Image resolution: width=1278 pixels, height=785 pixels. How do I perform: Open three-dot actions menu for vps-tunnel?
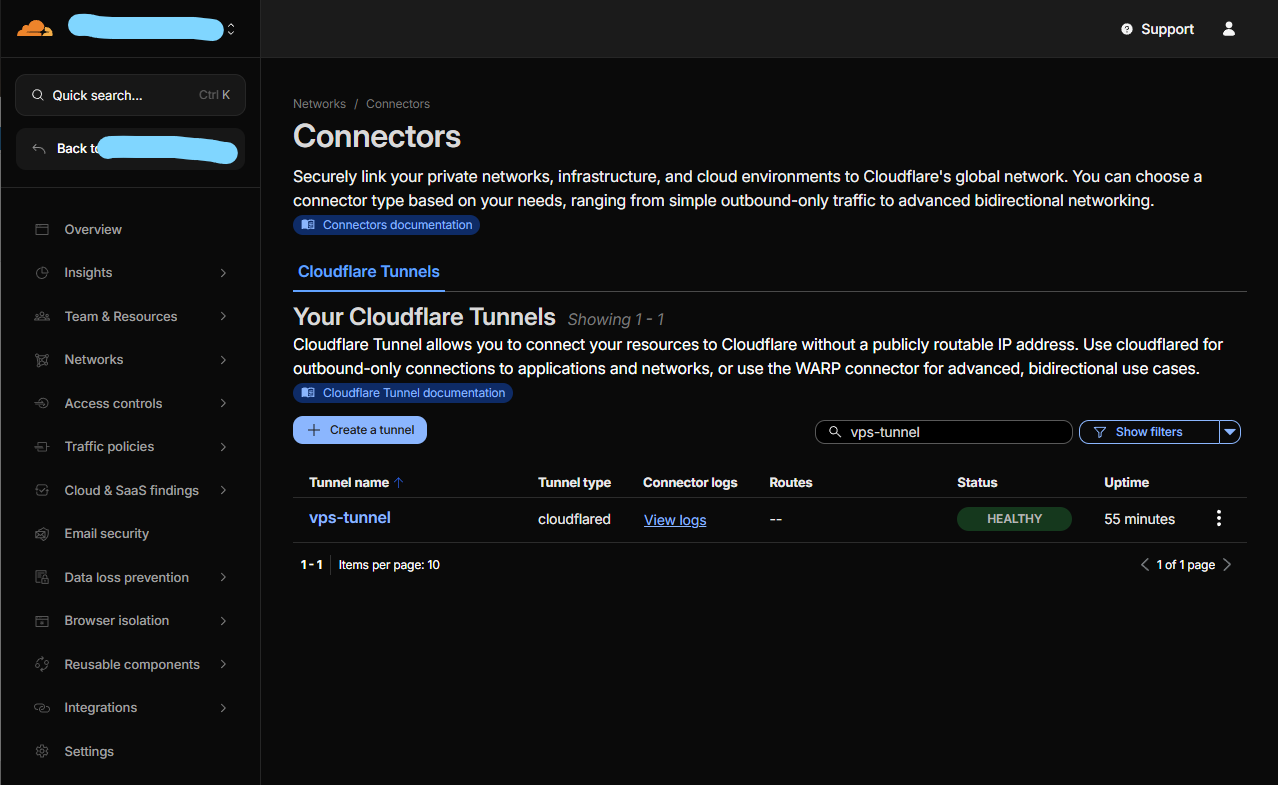pos(1218,518)
